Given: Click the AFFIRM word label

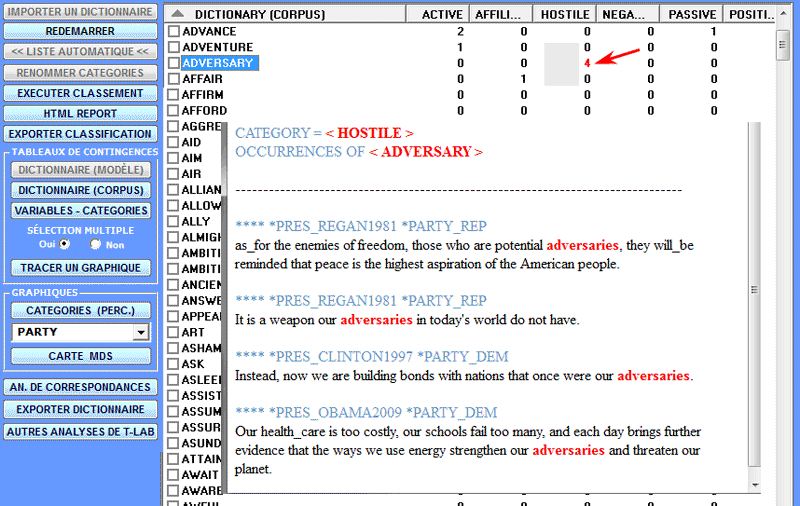Looking at the screenshot, I should click(x=203, y=94).
